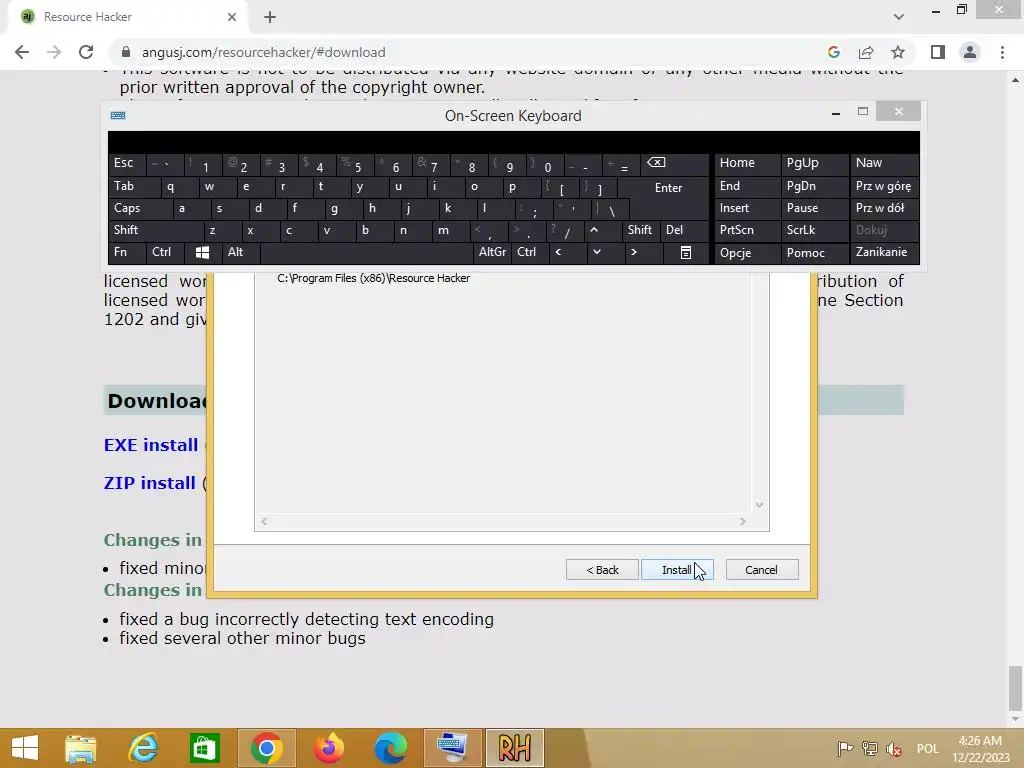Image resolution: width=1024 pixels, height=768 pixels.
Task: Open Chrome profile avatar
Action: (x=970, y=52)
